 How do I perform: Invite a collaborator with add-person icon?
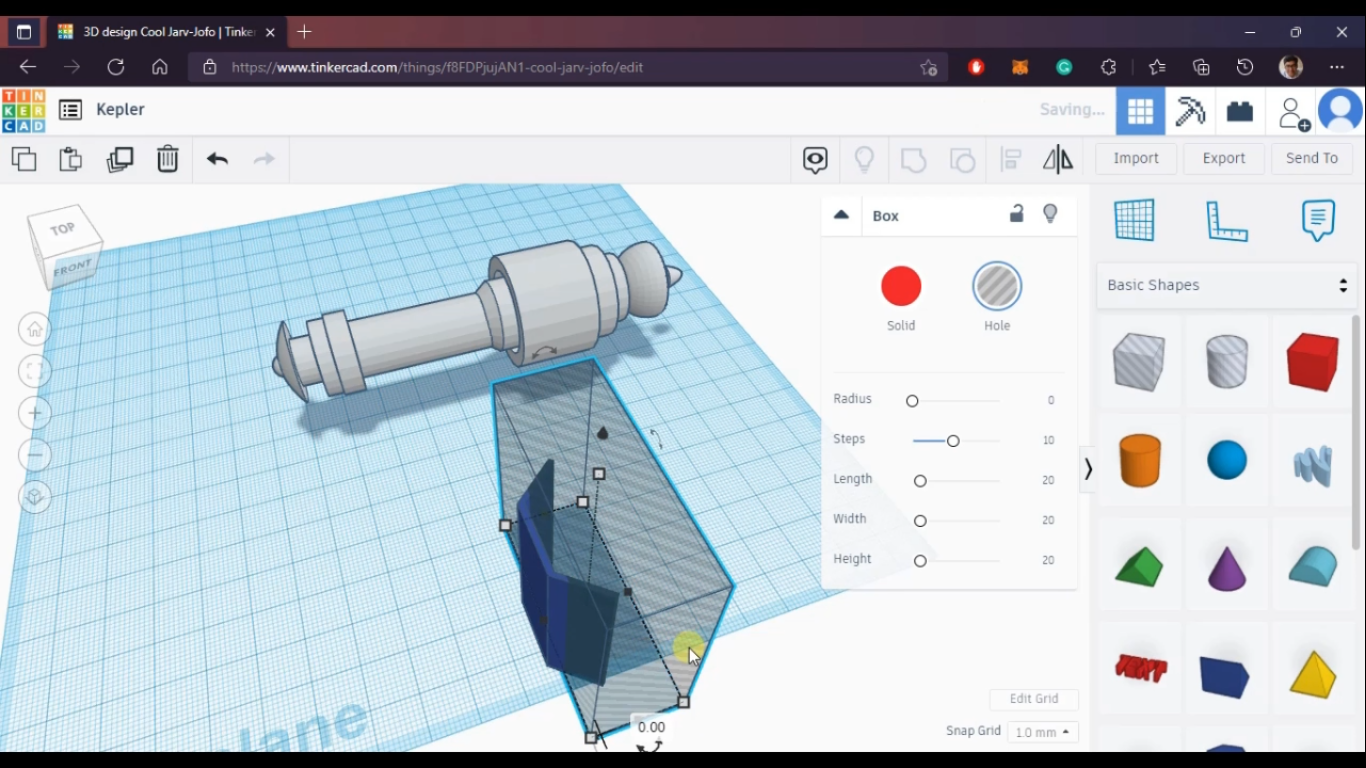(1294, 113)
